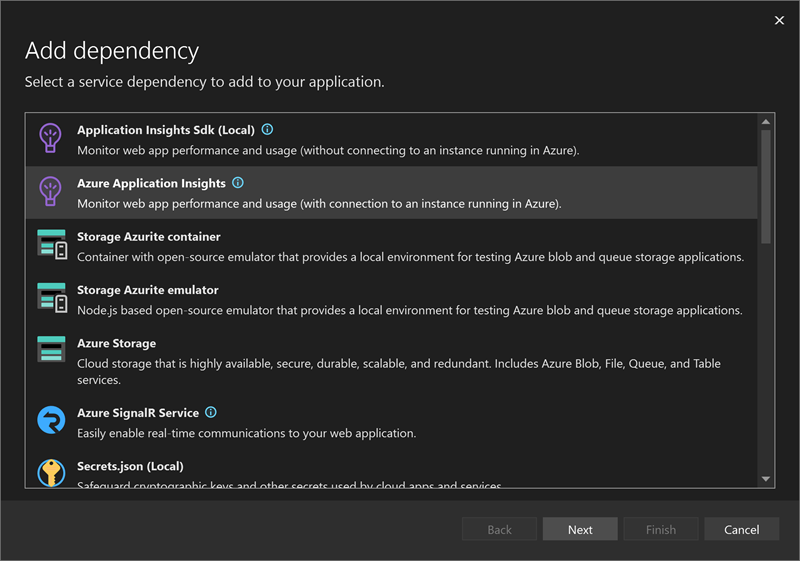Click the Next button
This screenshot has width=800, height=561.
click(580, 529)
